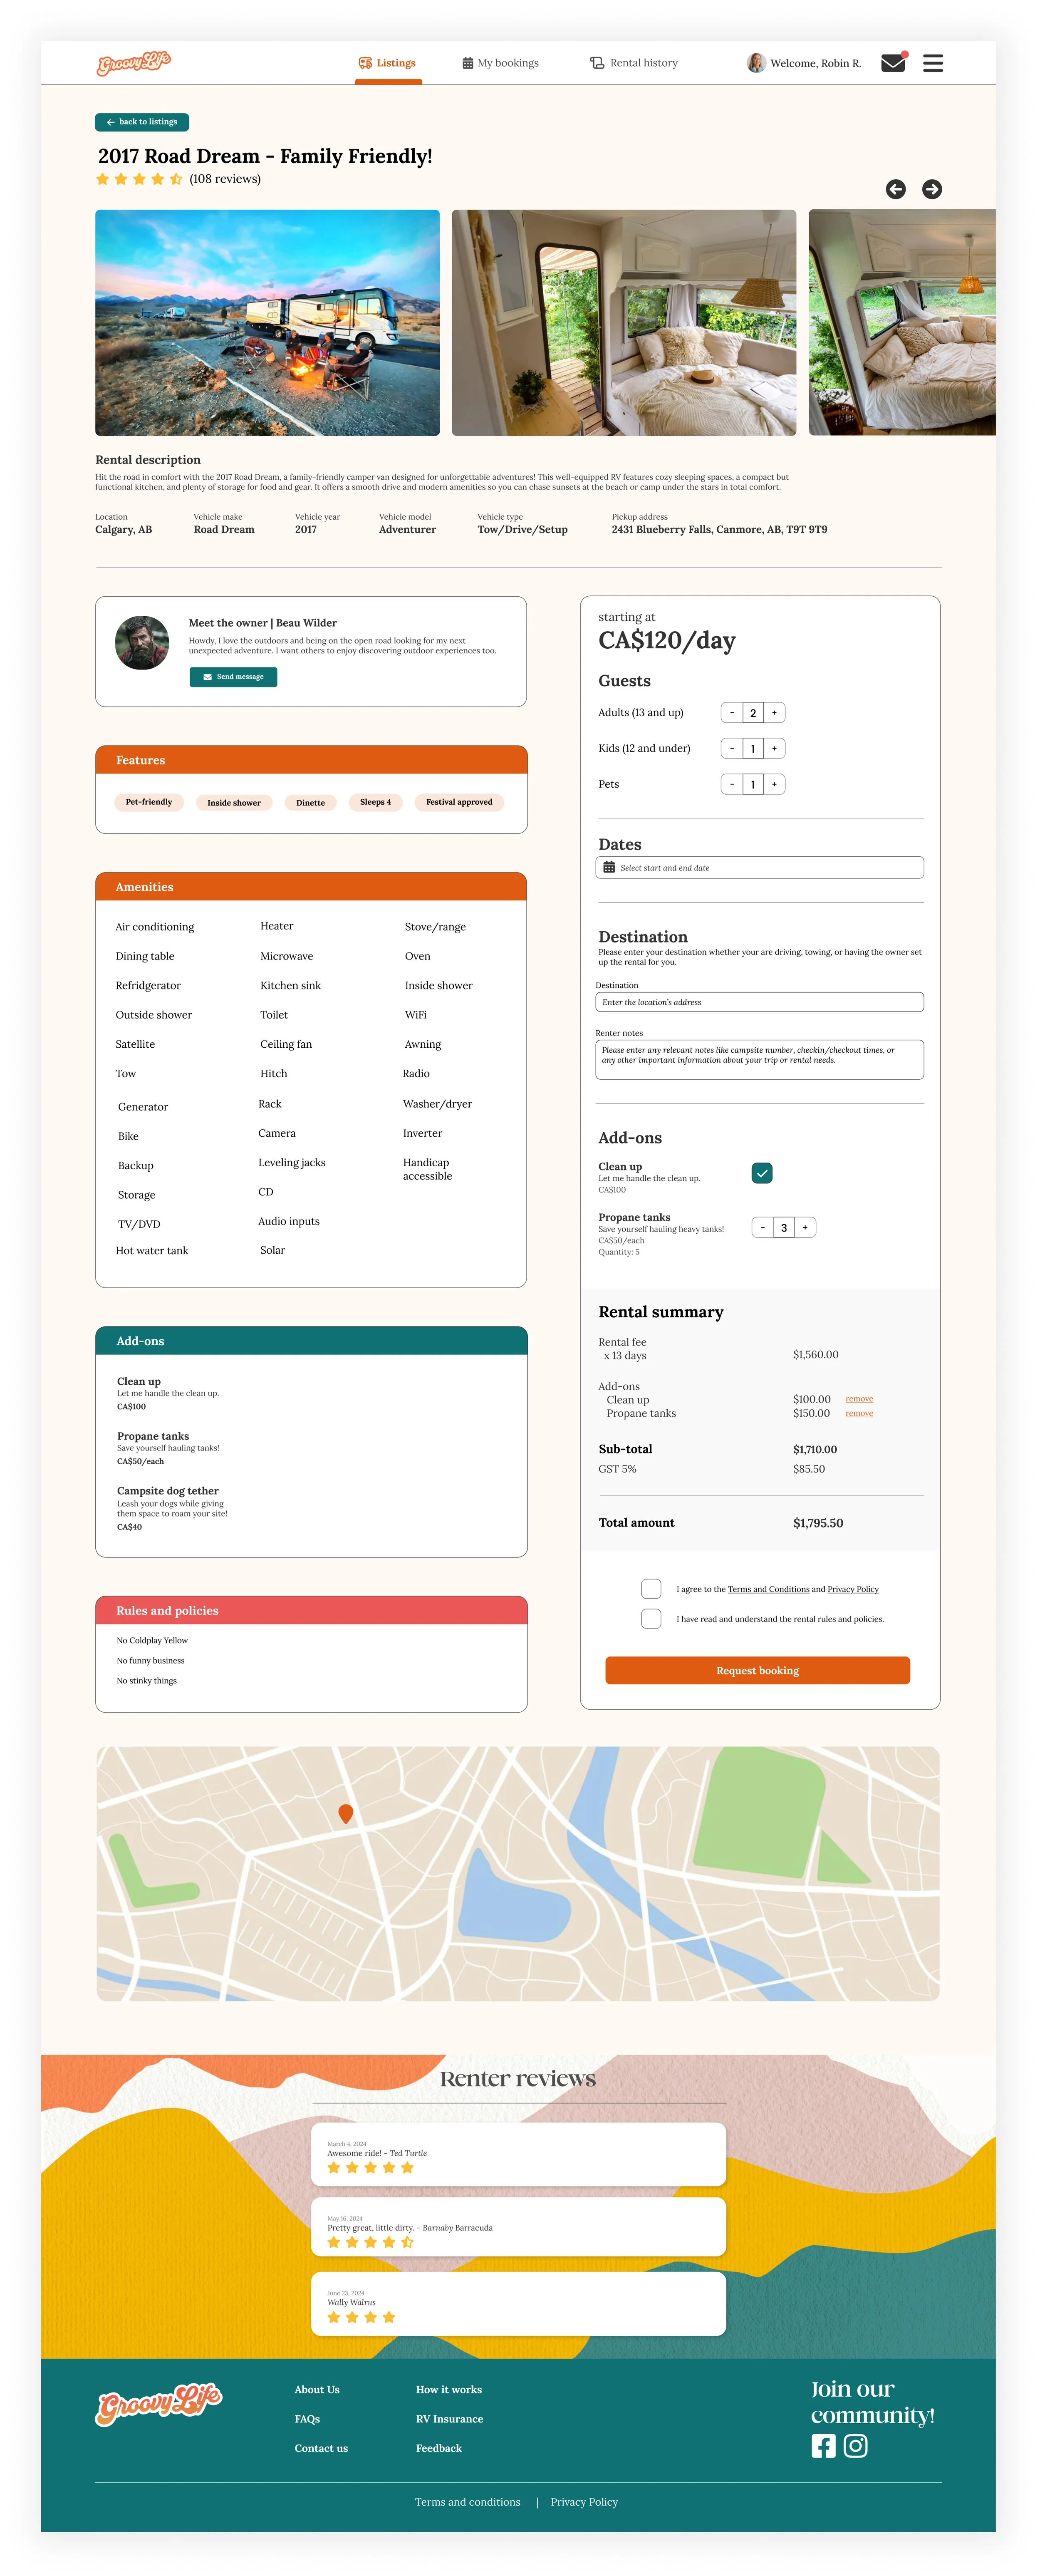Open the start and end date picker

click(759, 867)
